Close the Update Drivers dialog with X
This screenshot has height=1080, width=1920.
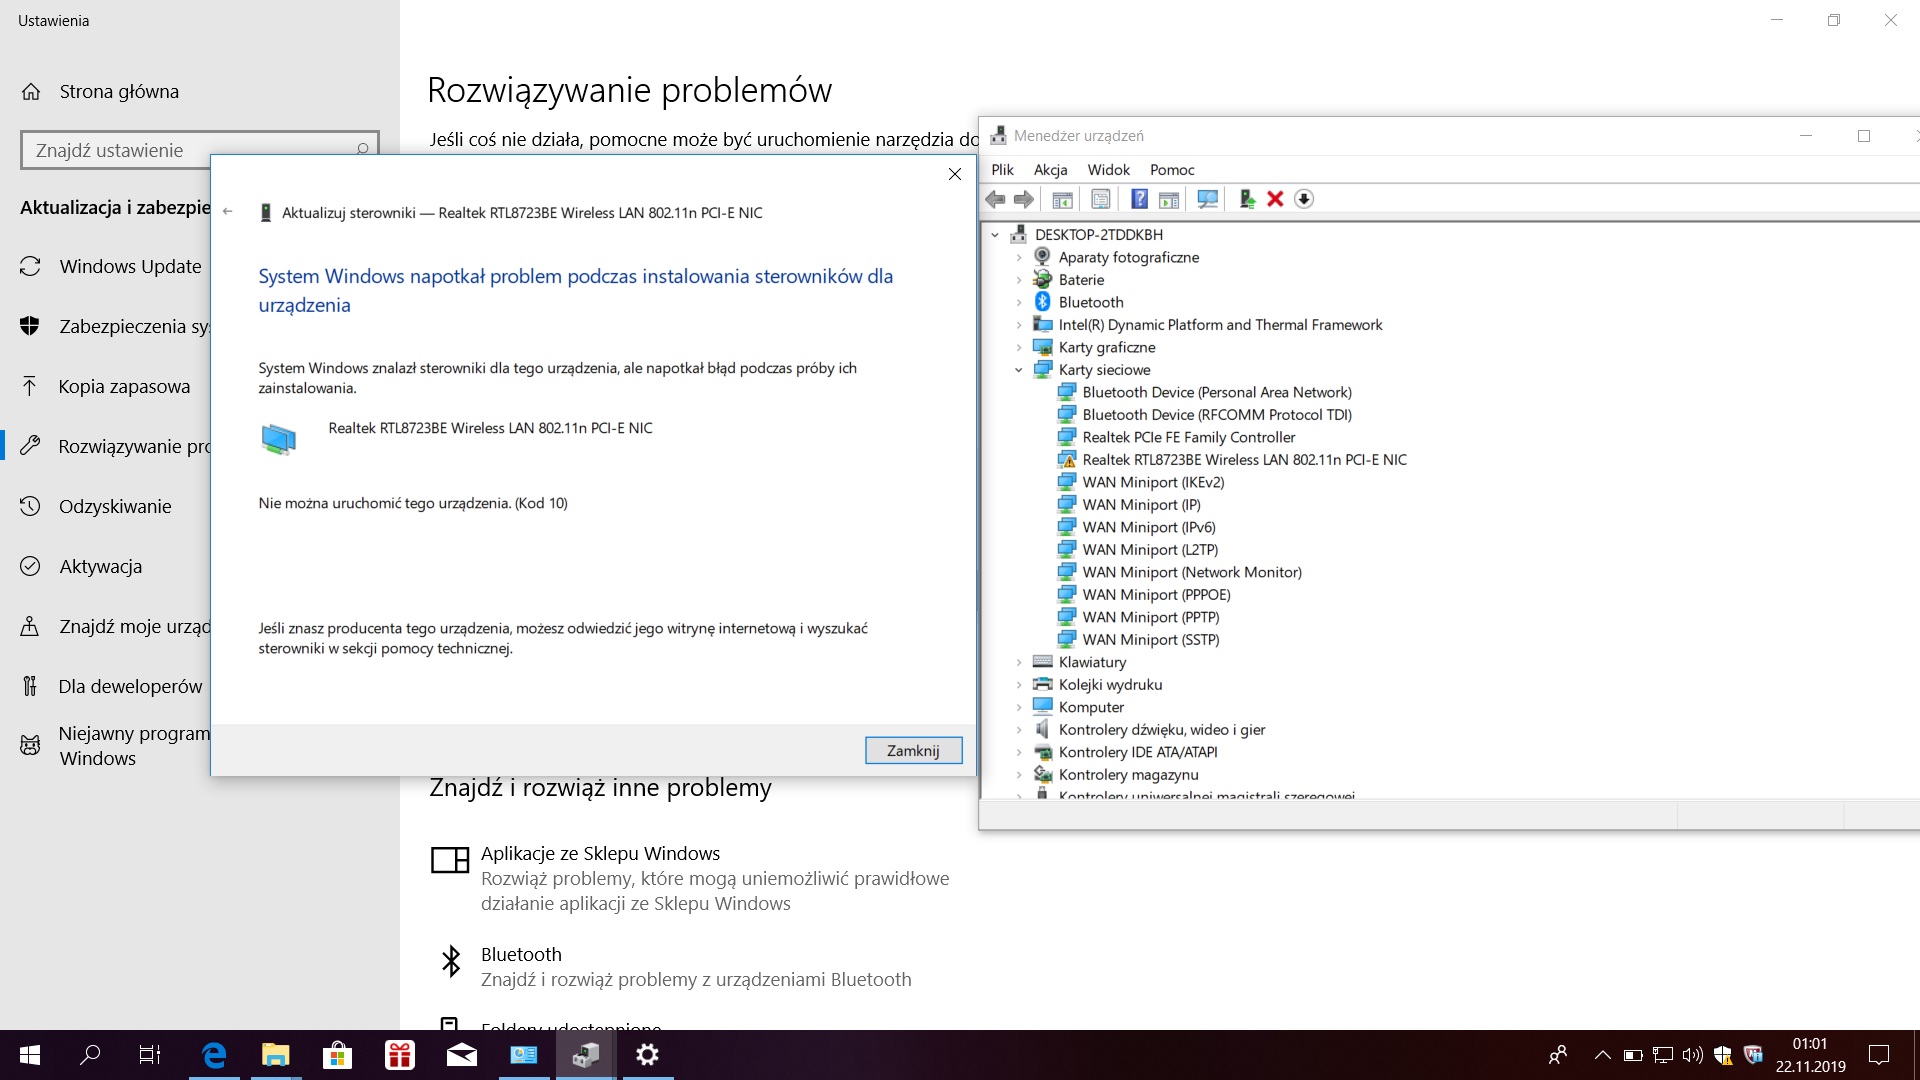955,174
